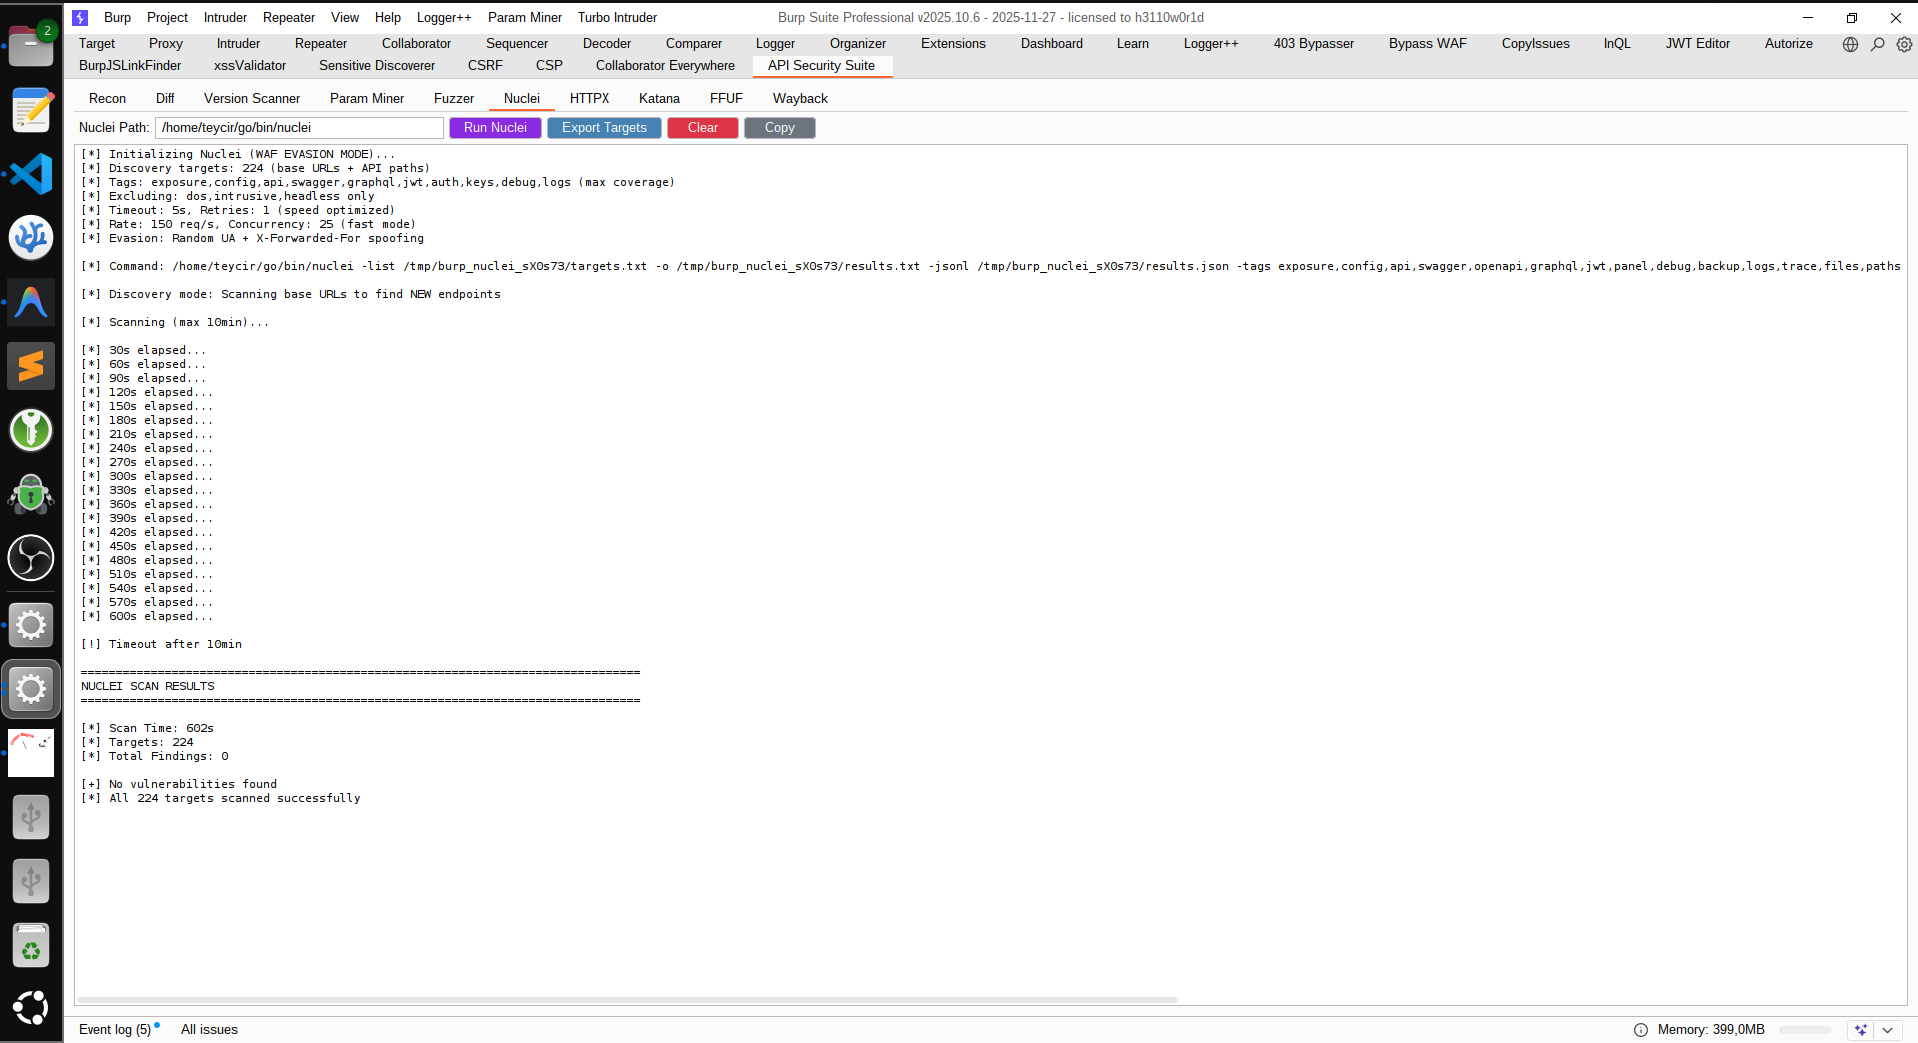This screenshot has width=1918, height=1043.
Task: Open the Trash from the dock
Action: click(x=31, y=945)
